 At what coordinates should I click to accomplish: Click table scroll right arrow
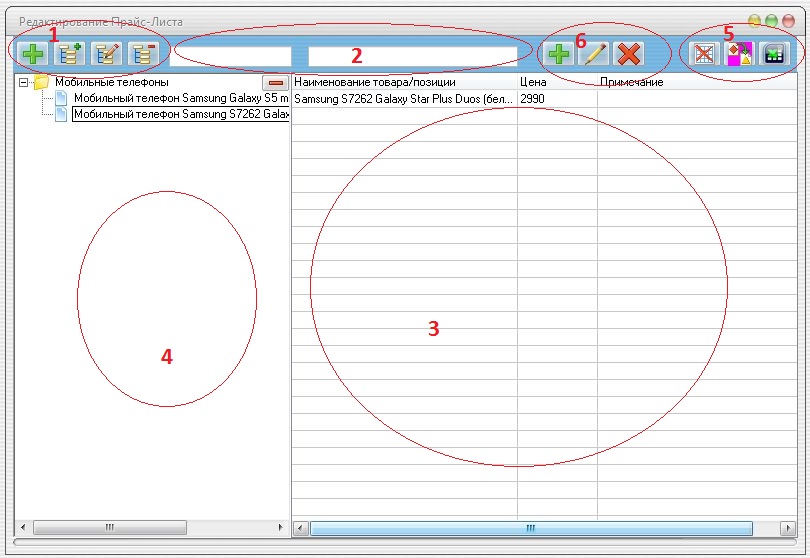pyautogui.click(x=788, y=528)
